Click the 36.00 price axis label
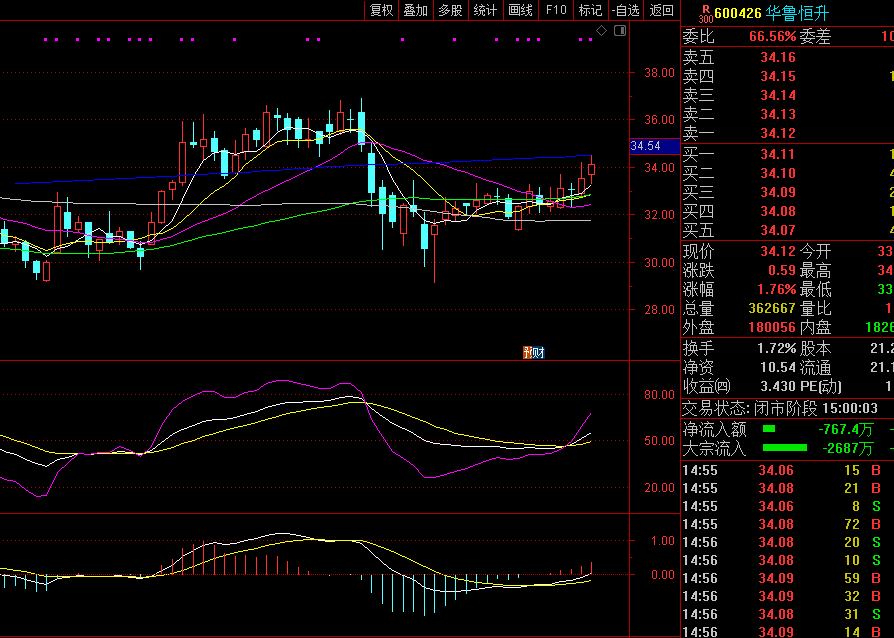The image size is (894, 638). coord(660,120)
